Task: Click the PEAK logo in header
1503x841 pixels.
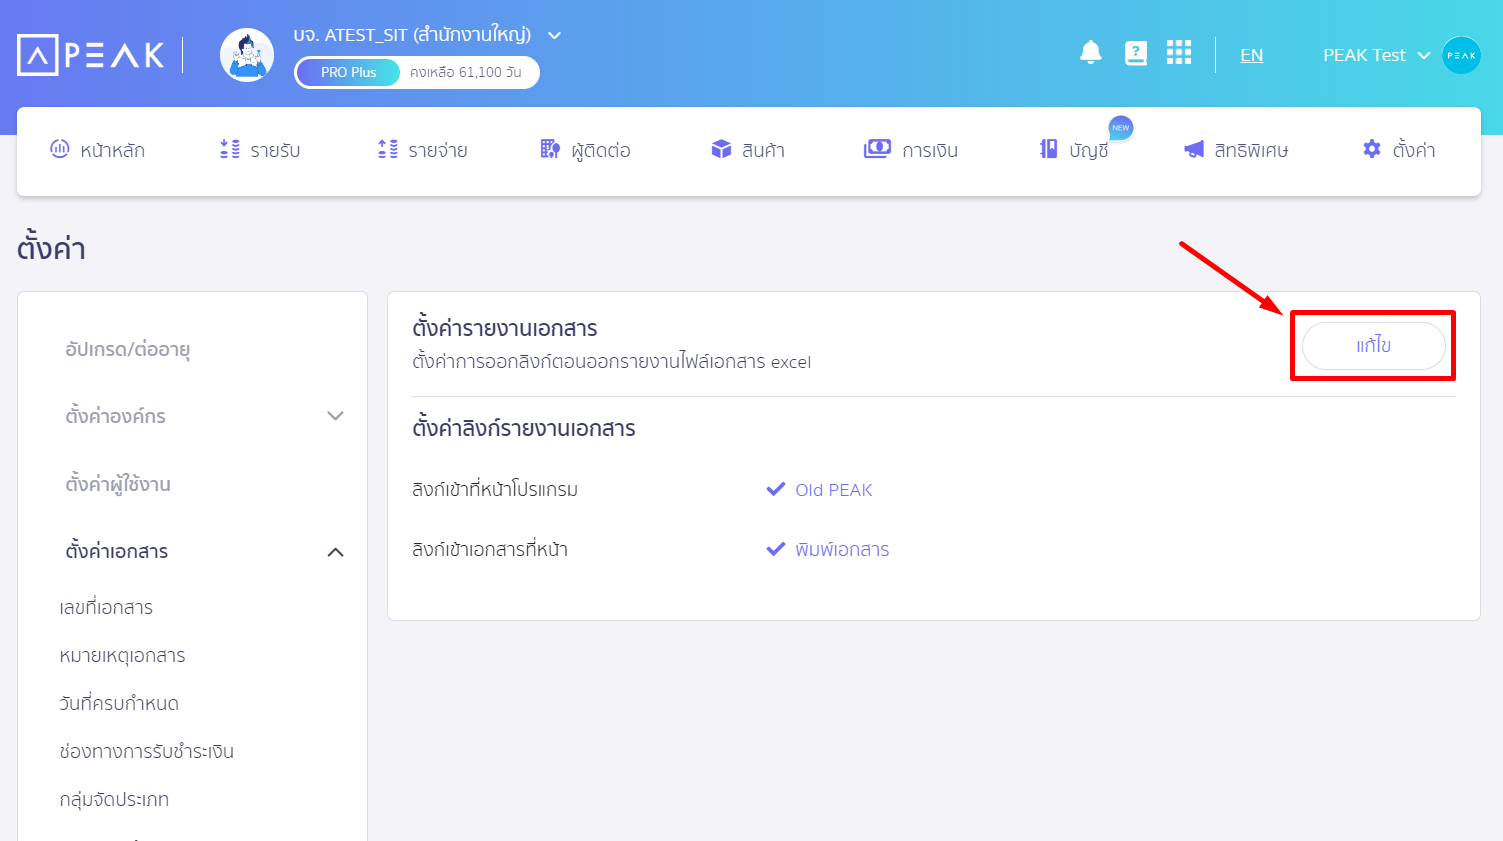Action: (91, 55)
